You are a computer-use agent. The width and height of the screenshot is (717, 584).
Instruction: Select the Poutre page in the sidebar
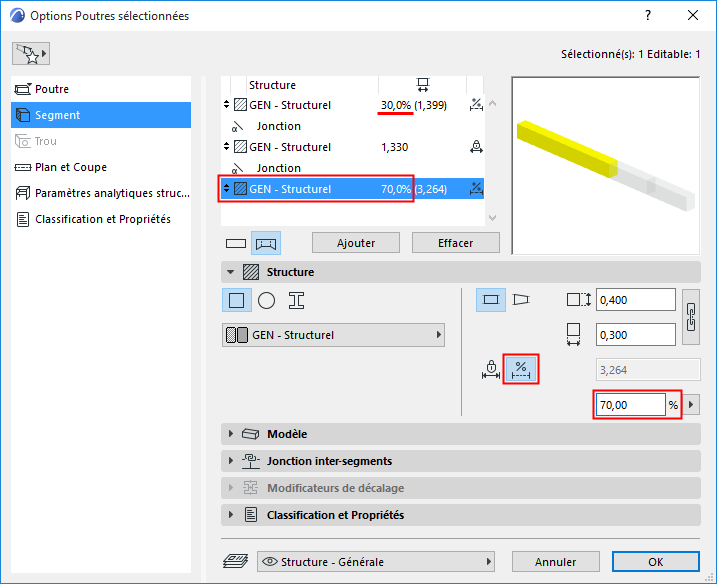[101, 89]
